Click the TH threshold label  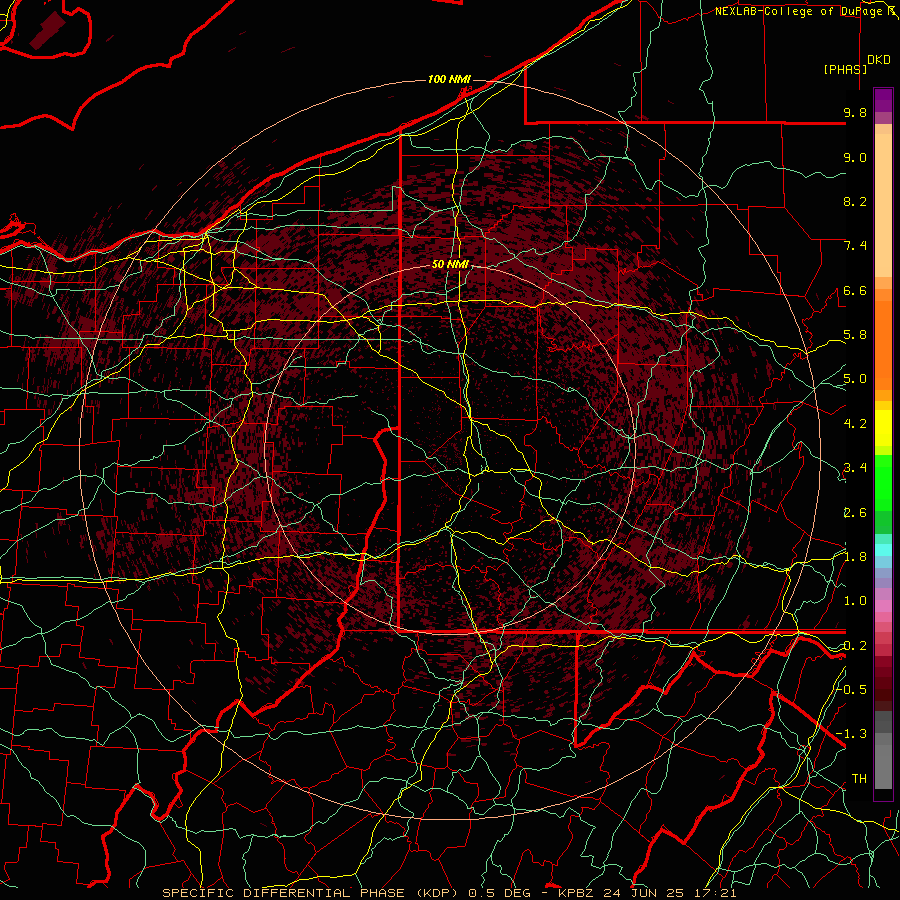(x=859, y=779)
